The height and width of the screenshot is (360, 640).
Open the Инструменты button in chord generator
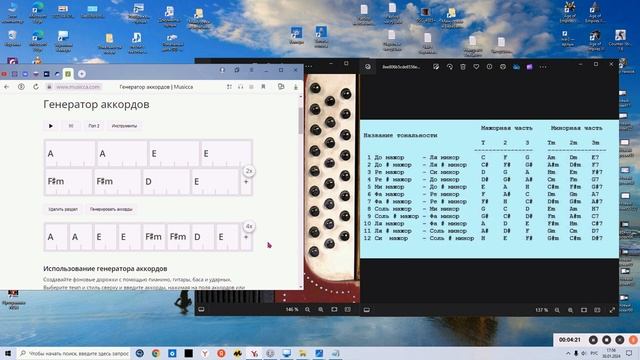pos(124,126)
